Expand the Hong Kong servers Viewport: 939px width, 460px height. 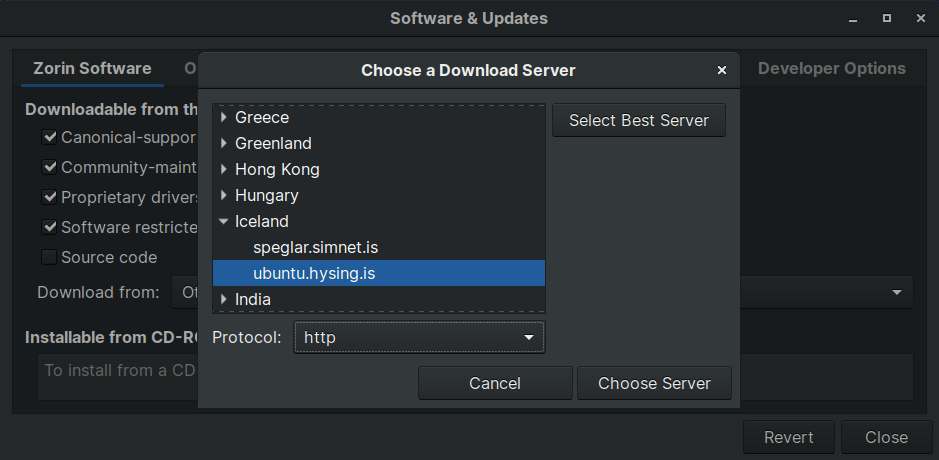coord(223,170)
